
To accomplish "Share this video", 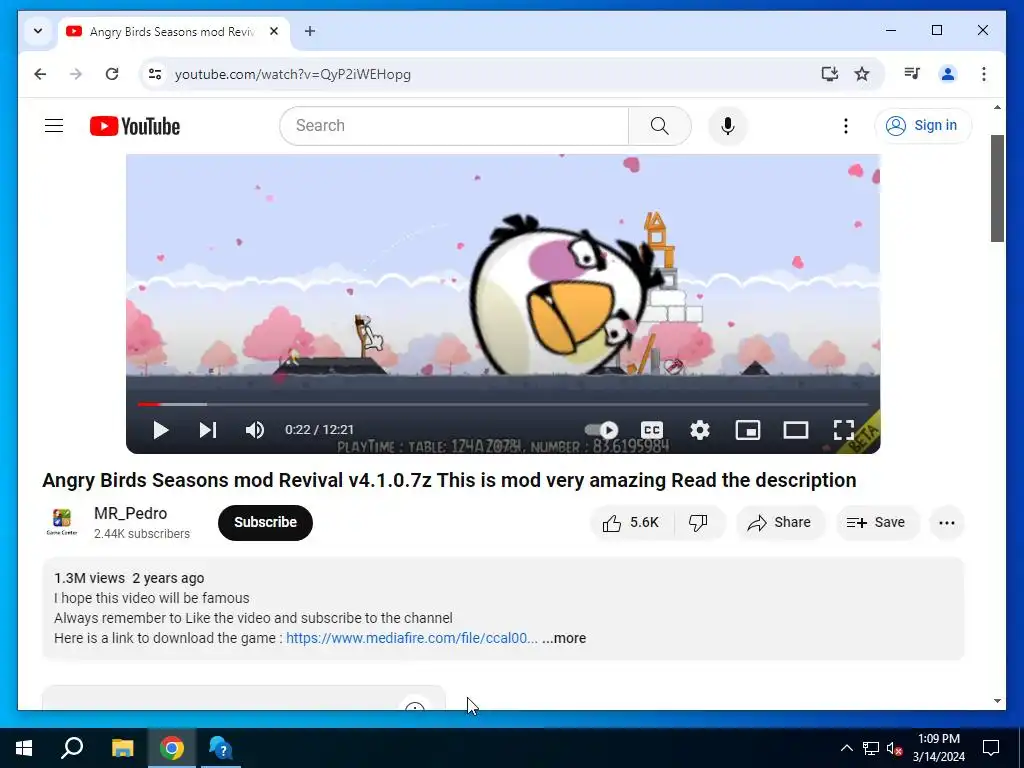I will coord(780,522).
